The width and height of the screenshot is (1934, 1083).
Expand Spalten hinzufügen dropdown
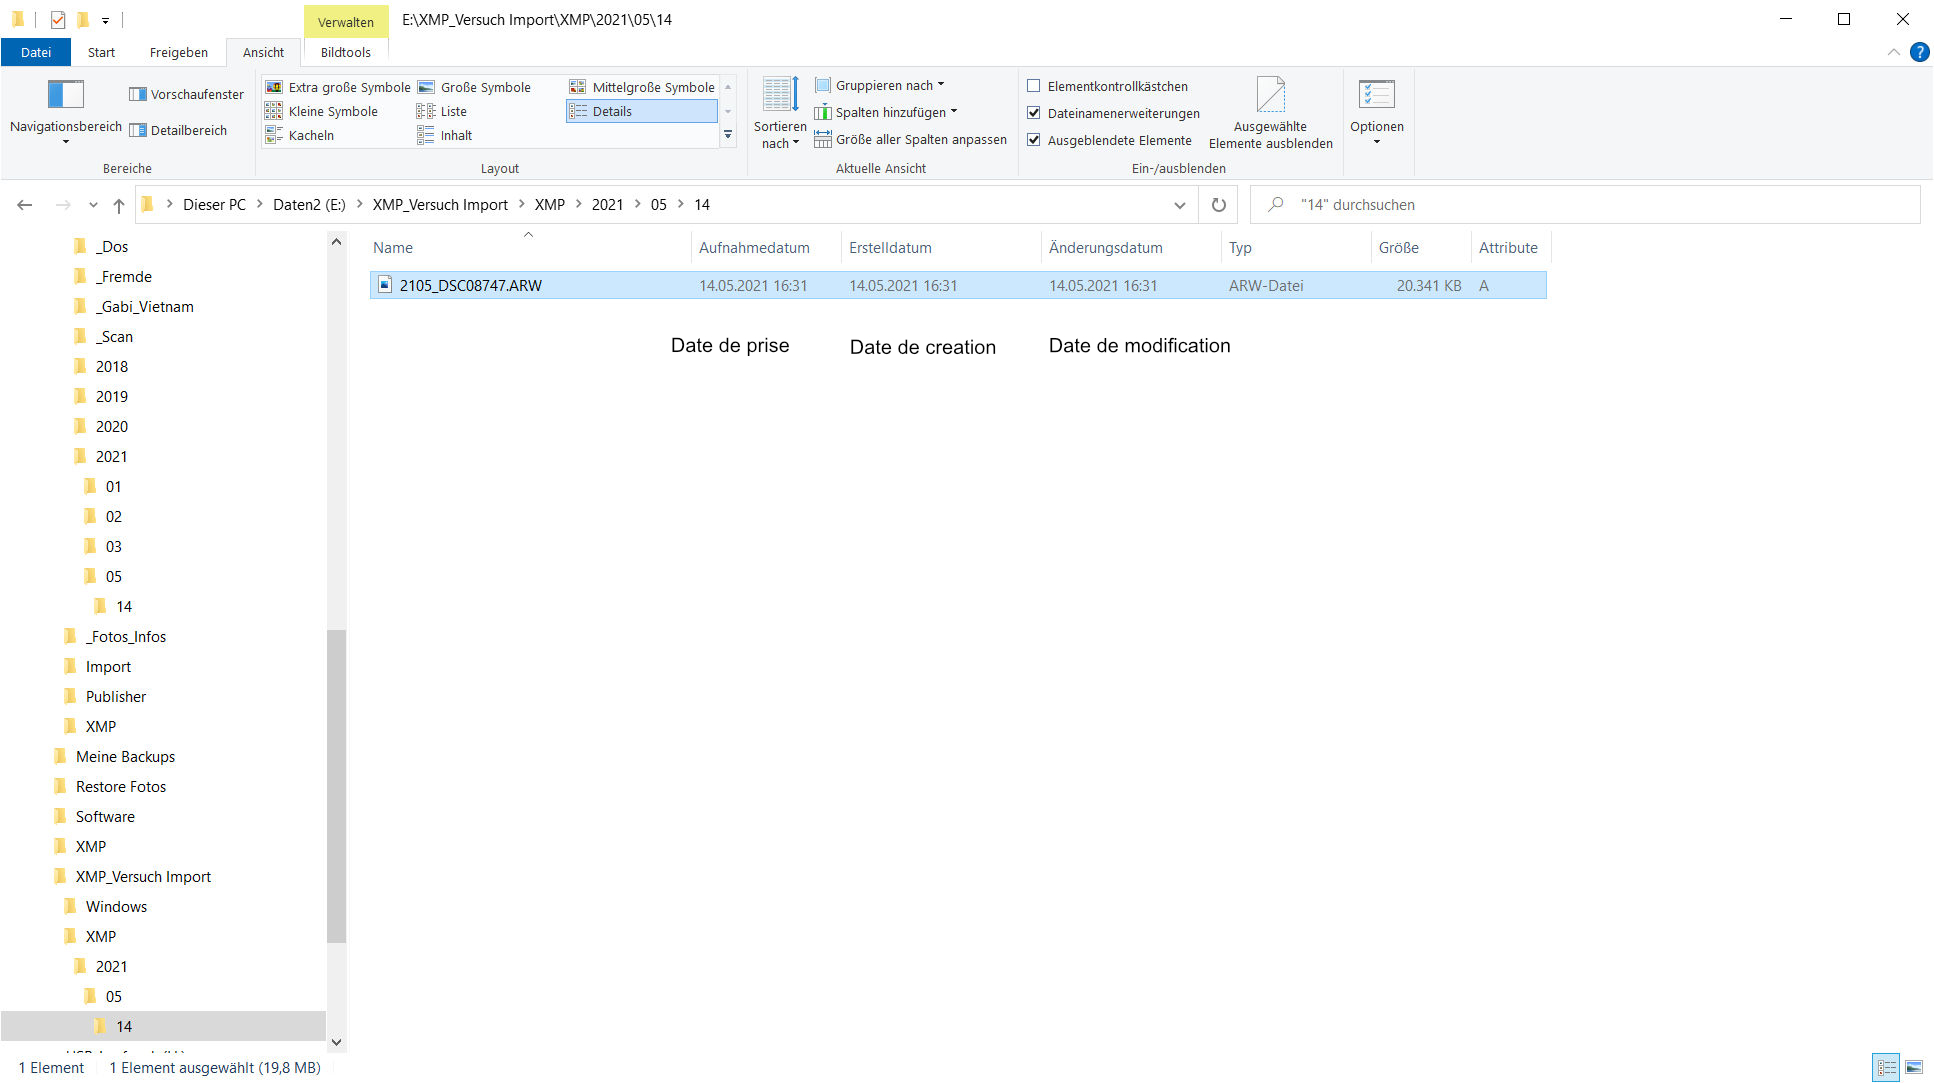click(890, 113)
